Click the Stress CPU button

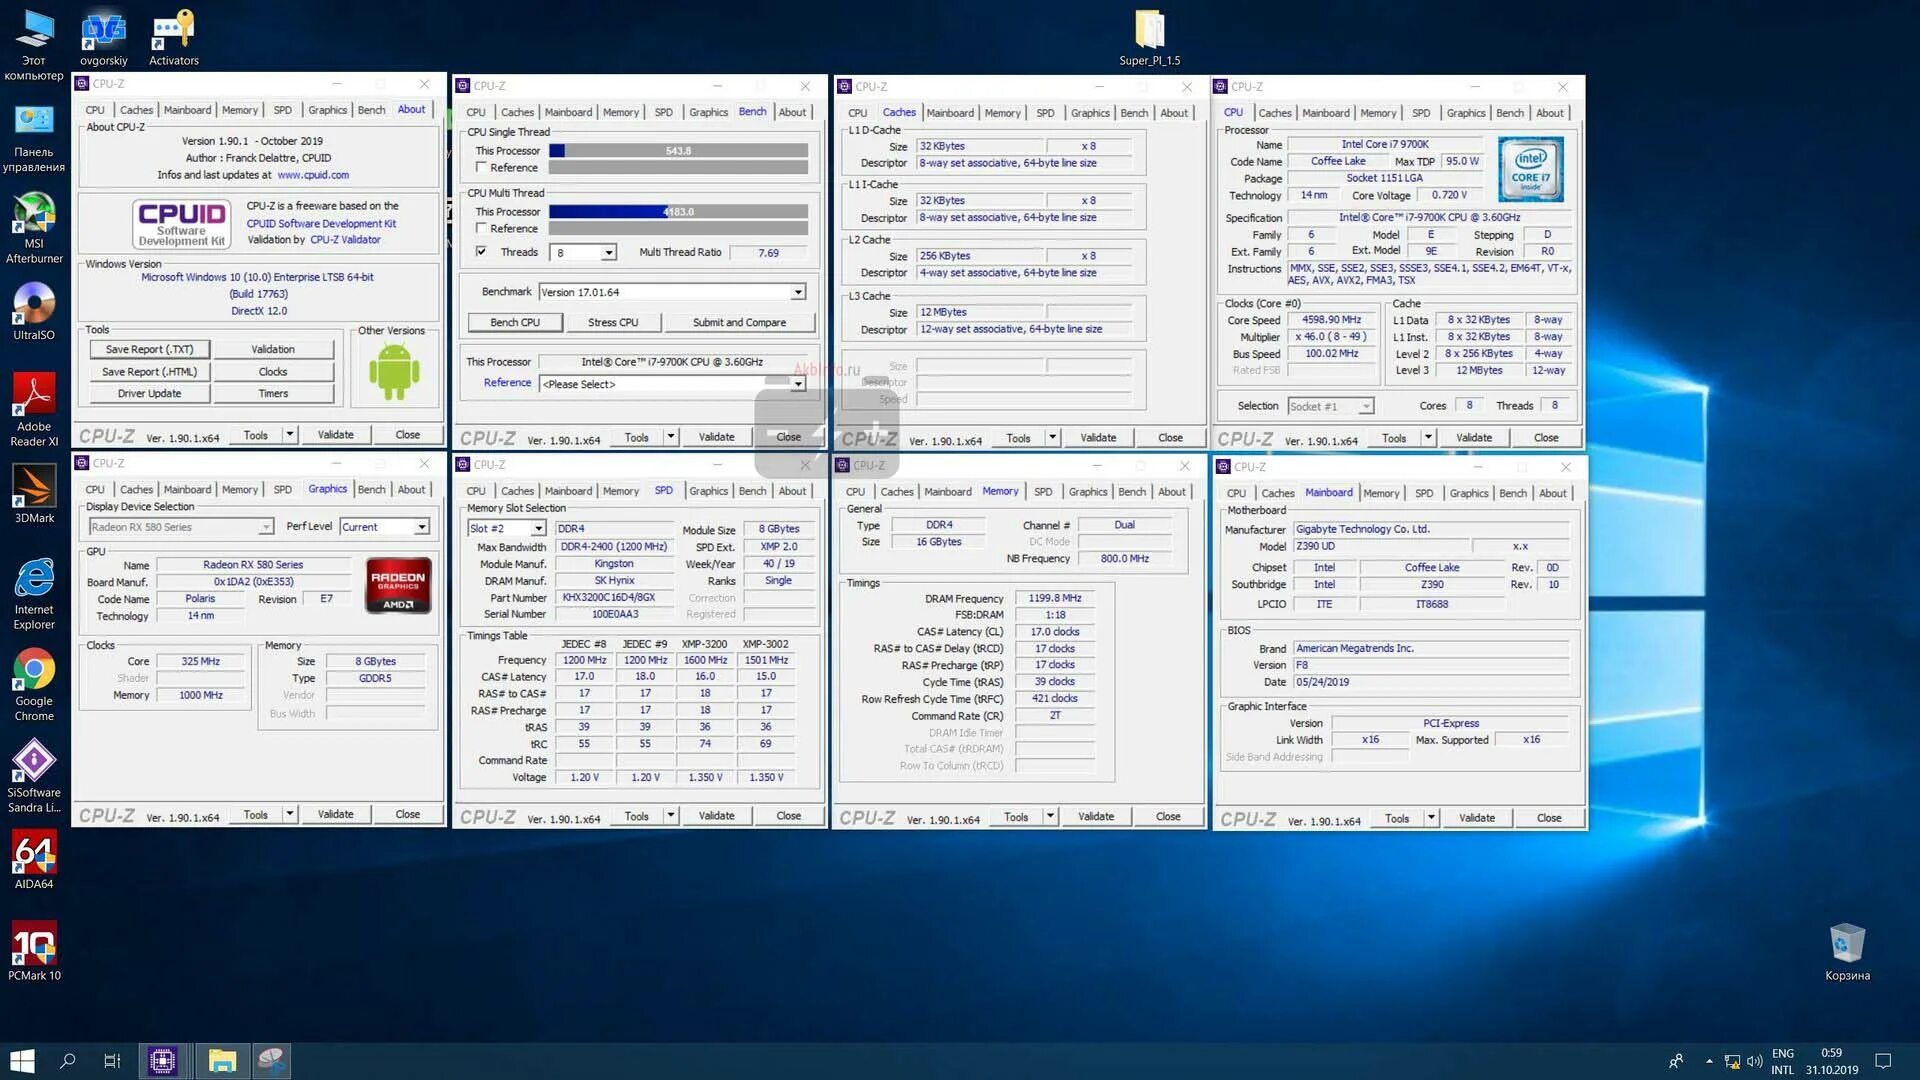(613, 323)
